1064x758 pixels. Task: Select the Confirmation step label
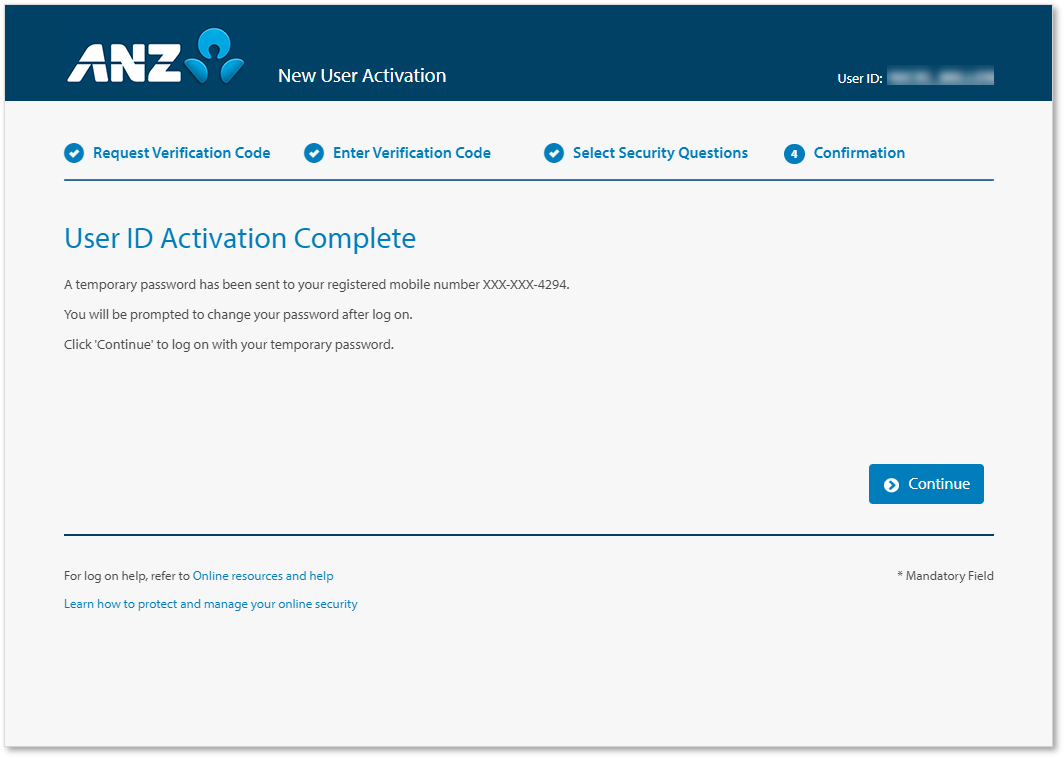859,153
